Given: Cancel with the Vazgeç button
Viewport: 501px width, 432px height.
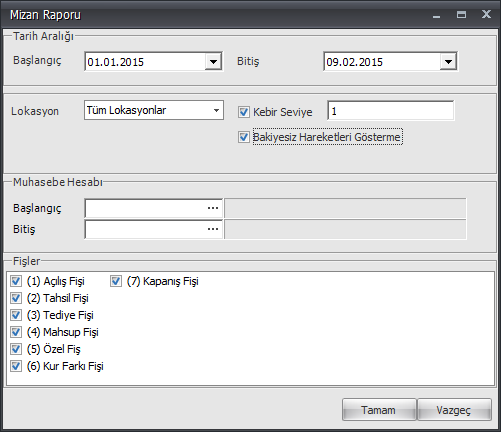Looking at the screenshot, I should click(x=454, y=410).
